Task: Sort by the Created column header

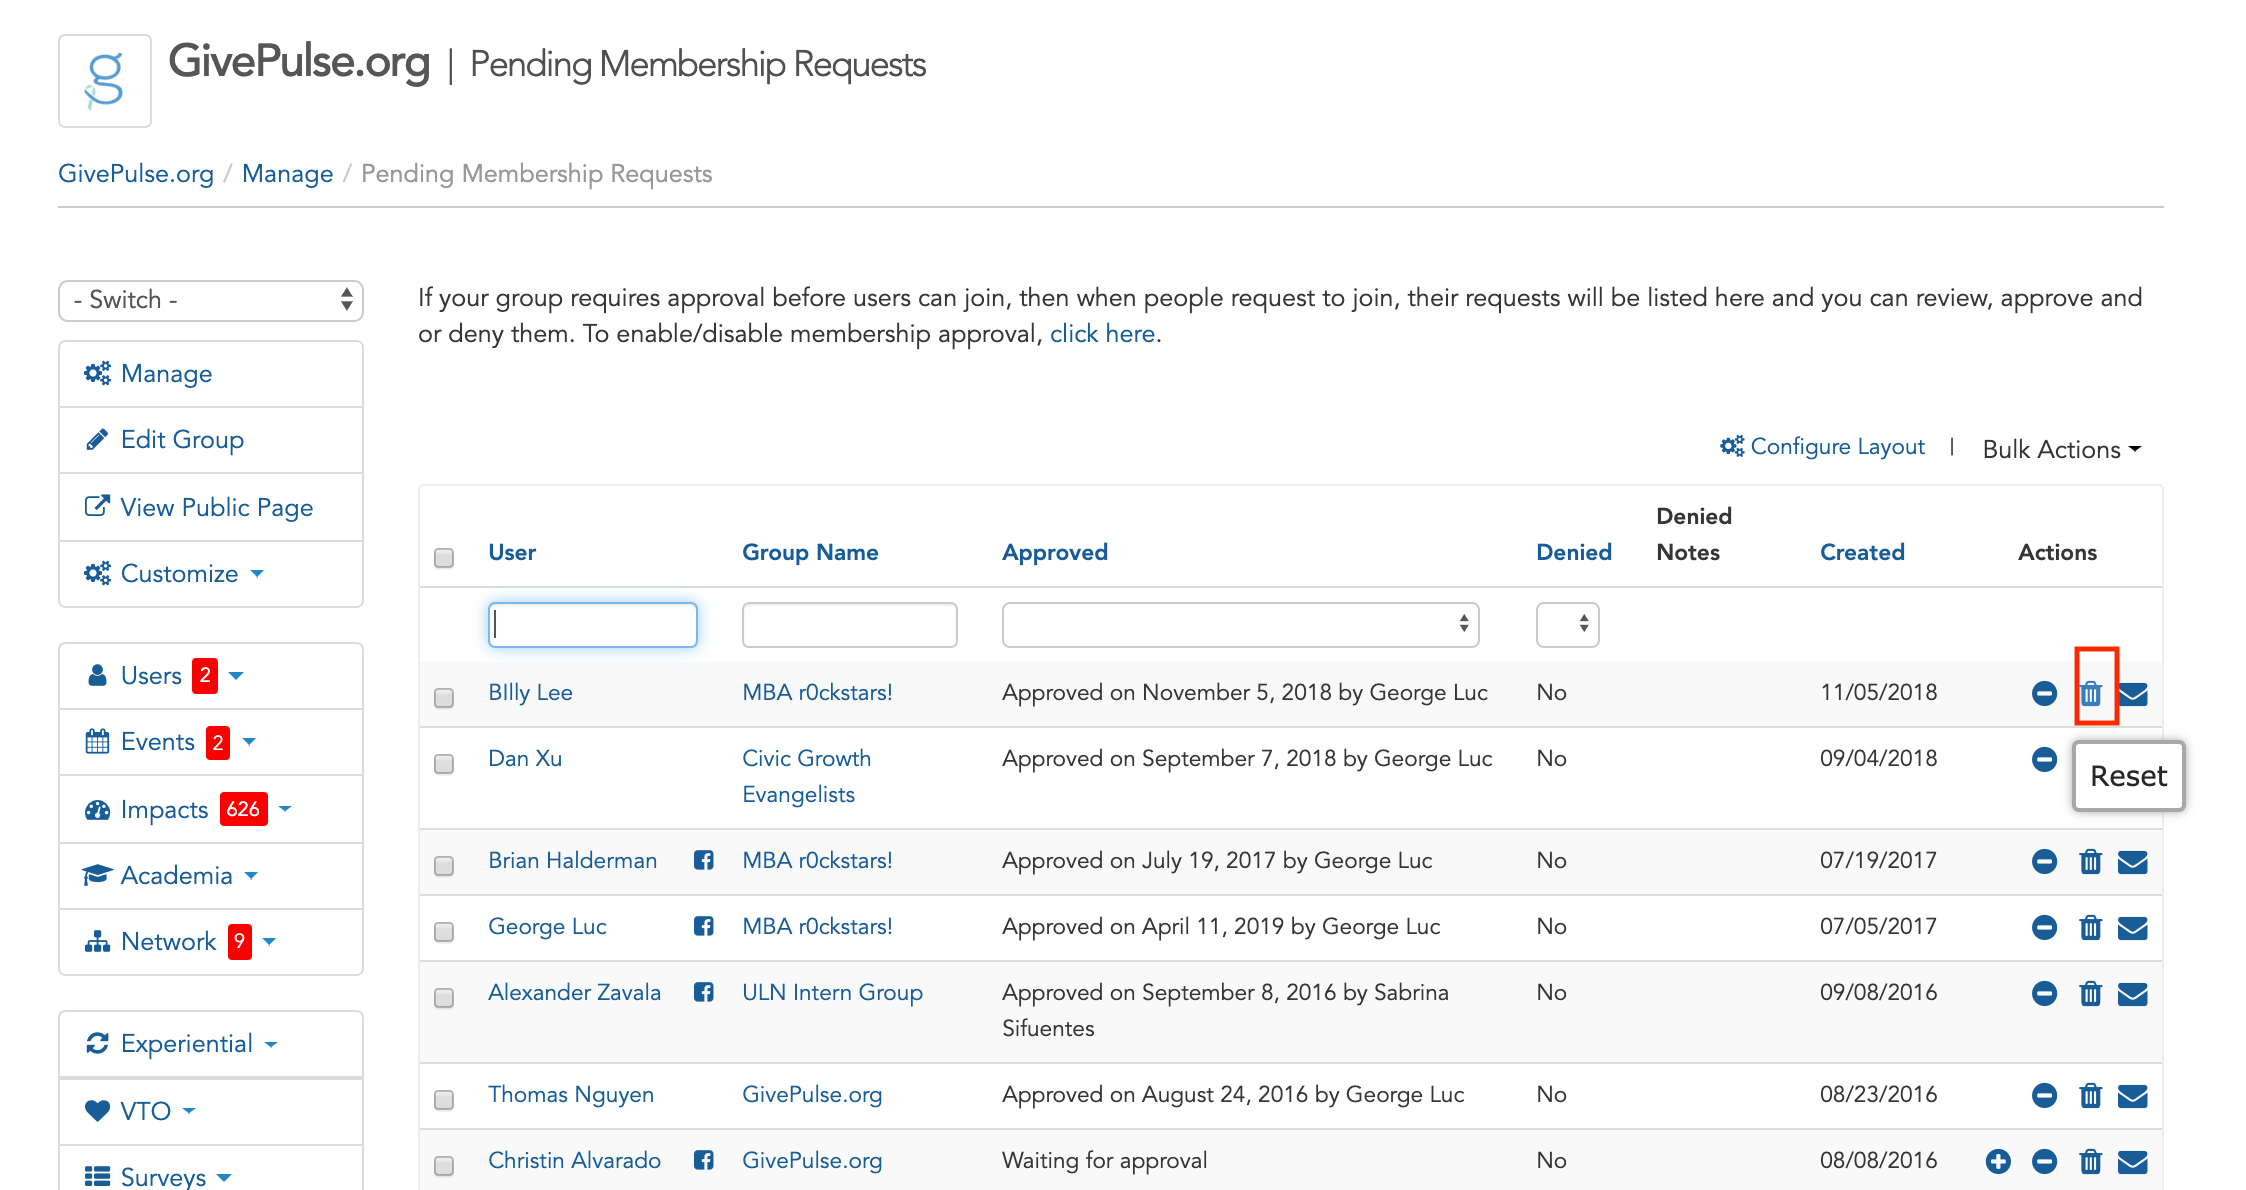Action: pos(1862,552)
